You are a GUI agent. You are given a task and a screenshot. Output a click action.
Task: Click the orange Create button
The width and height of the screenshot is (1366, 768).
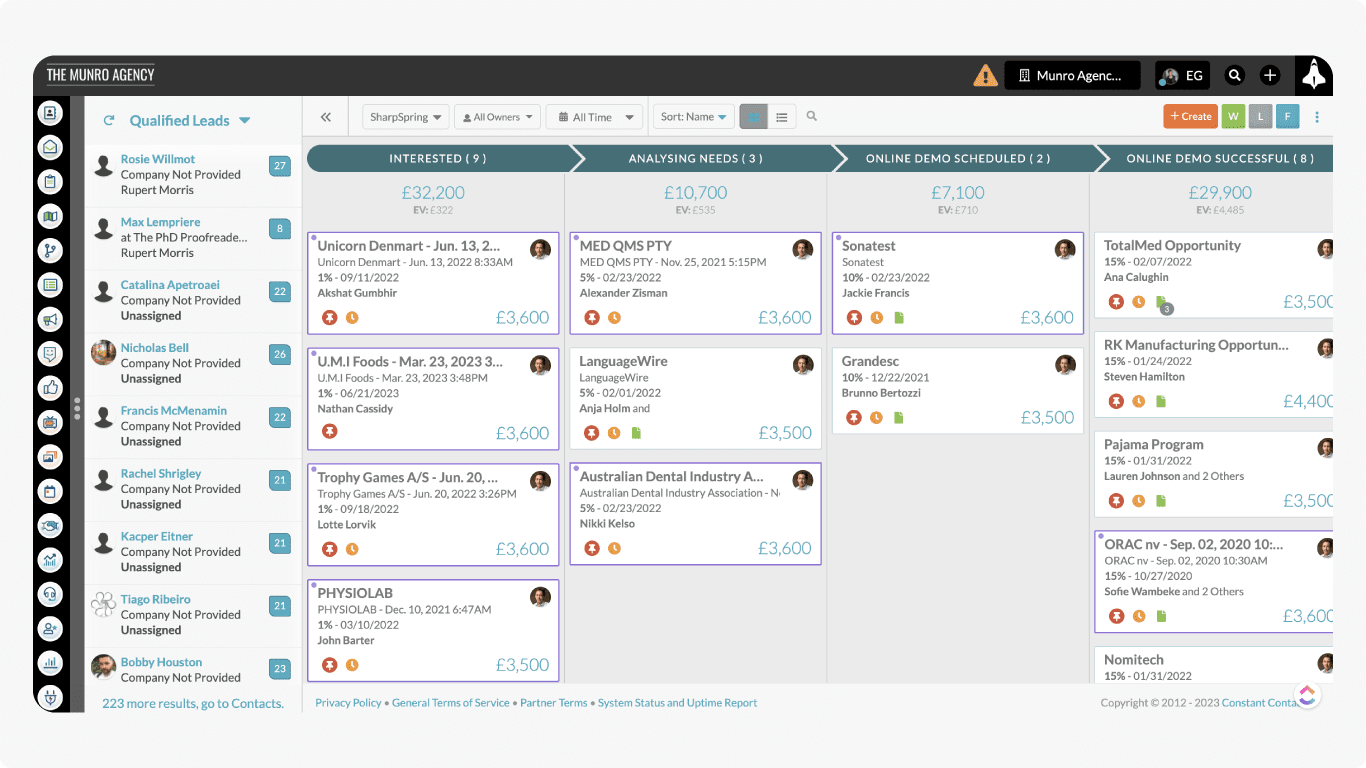click(1190, 116)
